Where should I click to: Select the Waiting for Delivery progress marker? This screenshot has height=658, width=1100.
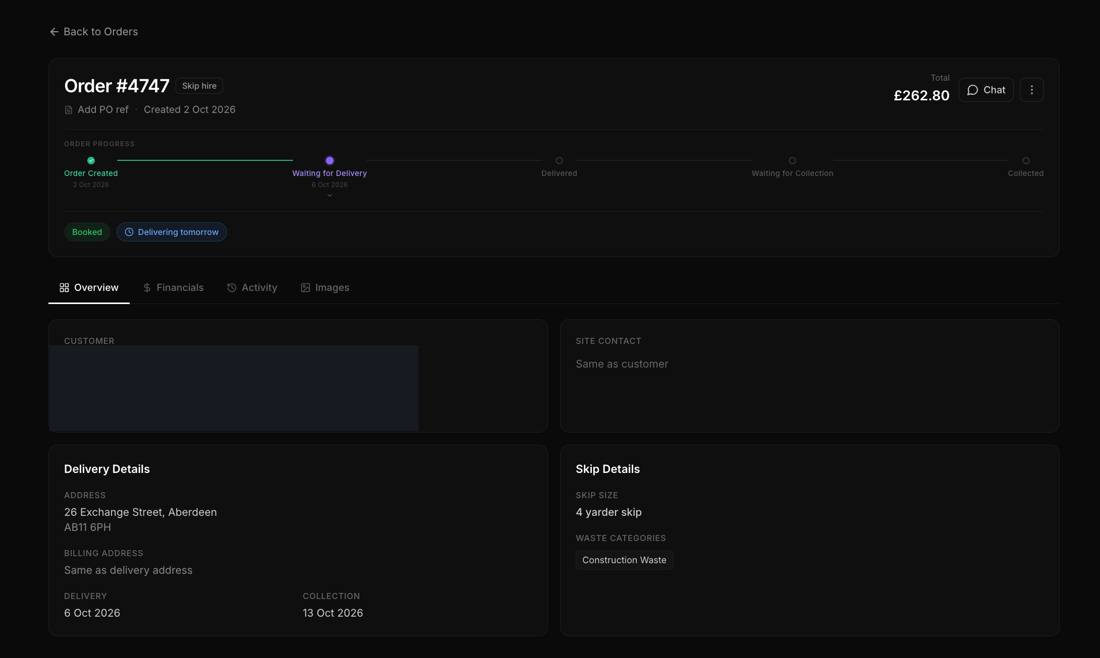(x=330, y=161)
